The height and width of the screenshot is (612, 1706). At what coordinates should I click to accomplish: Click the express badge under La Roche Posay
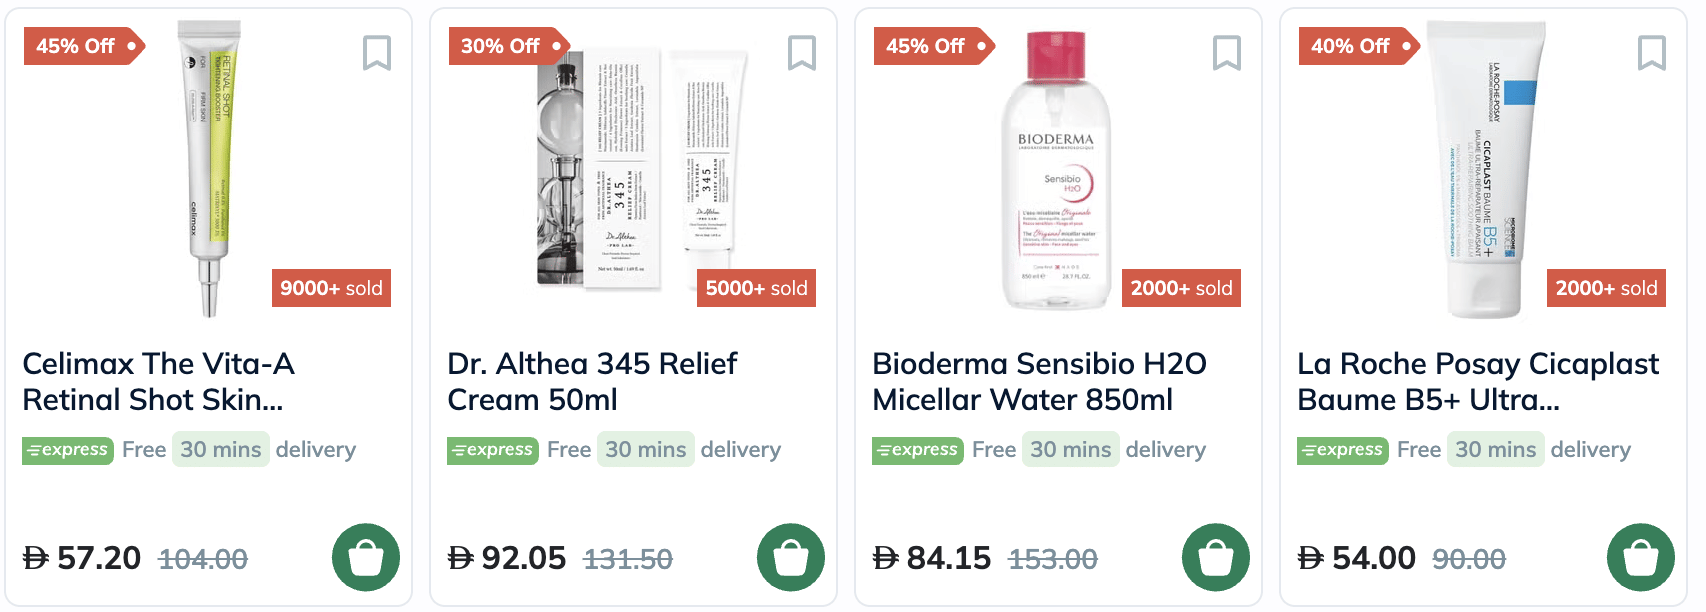point(1342,450)
